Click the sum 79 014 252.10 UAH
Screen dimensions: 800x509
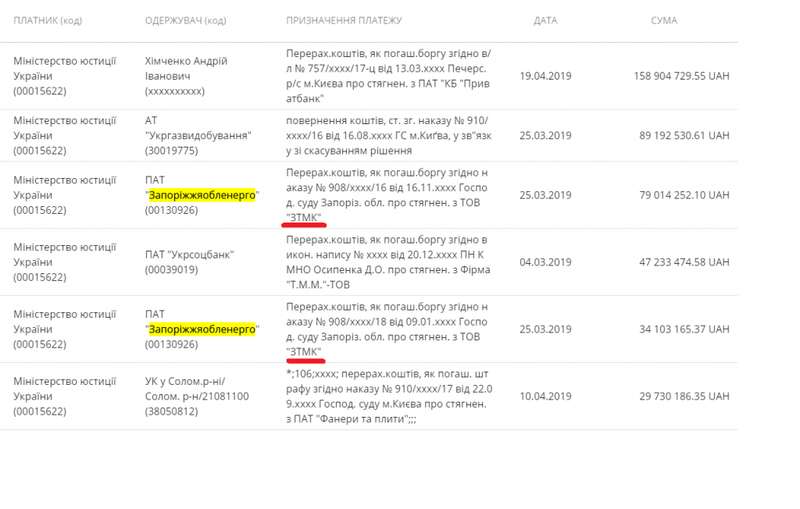(684, 195)
